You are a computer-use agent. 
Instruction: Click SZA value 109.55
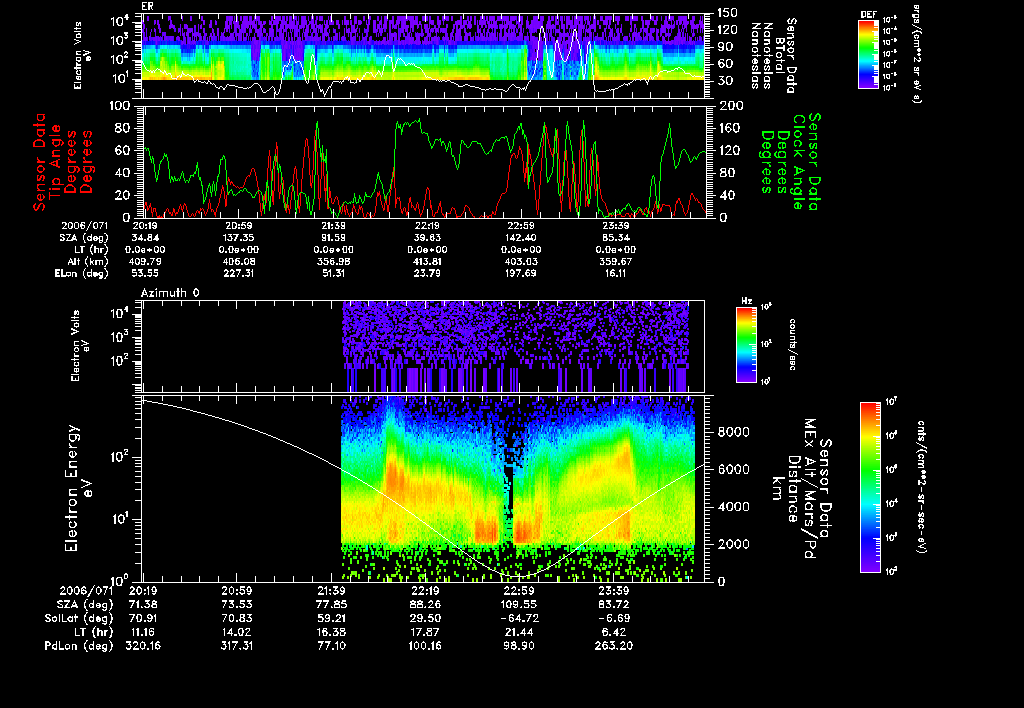pyautogui.click(x=519, y=604)
